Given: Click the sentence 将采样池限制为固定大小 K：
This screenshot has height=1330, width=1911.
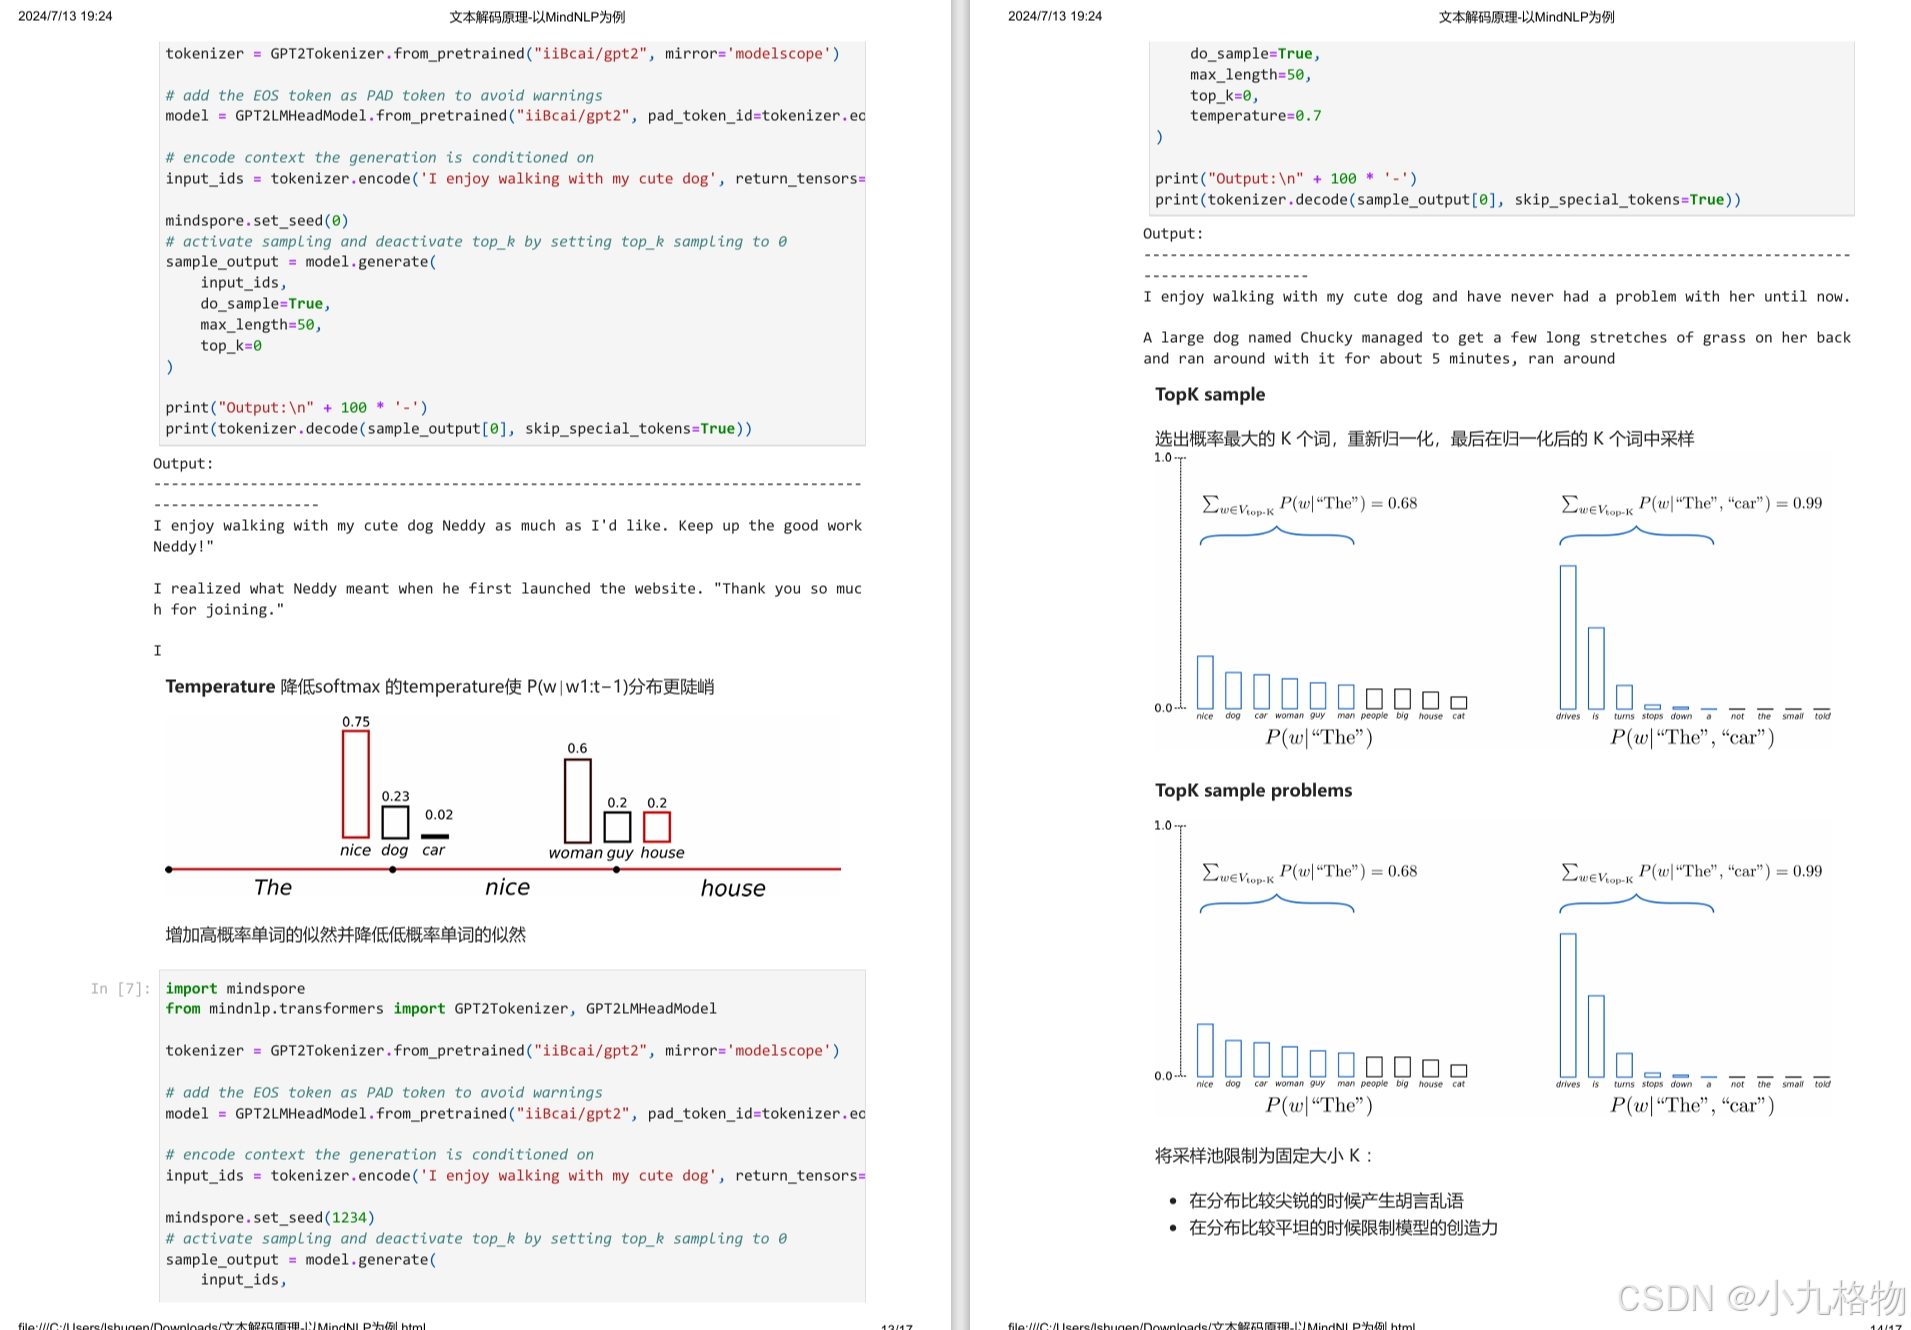Looking at the screenshot, I should [x=1264, y=1155].
